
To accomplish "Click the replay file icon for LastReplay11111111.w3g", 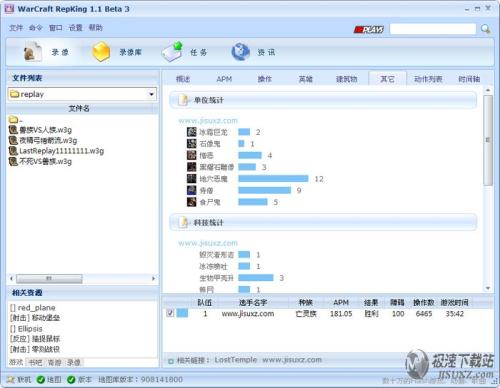I will 13,151.
